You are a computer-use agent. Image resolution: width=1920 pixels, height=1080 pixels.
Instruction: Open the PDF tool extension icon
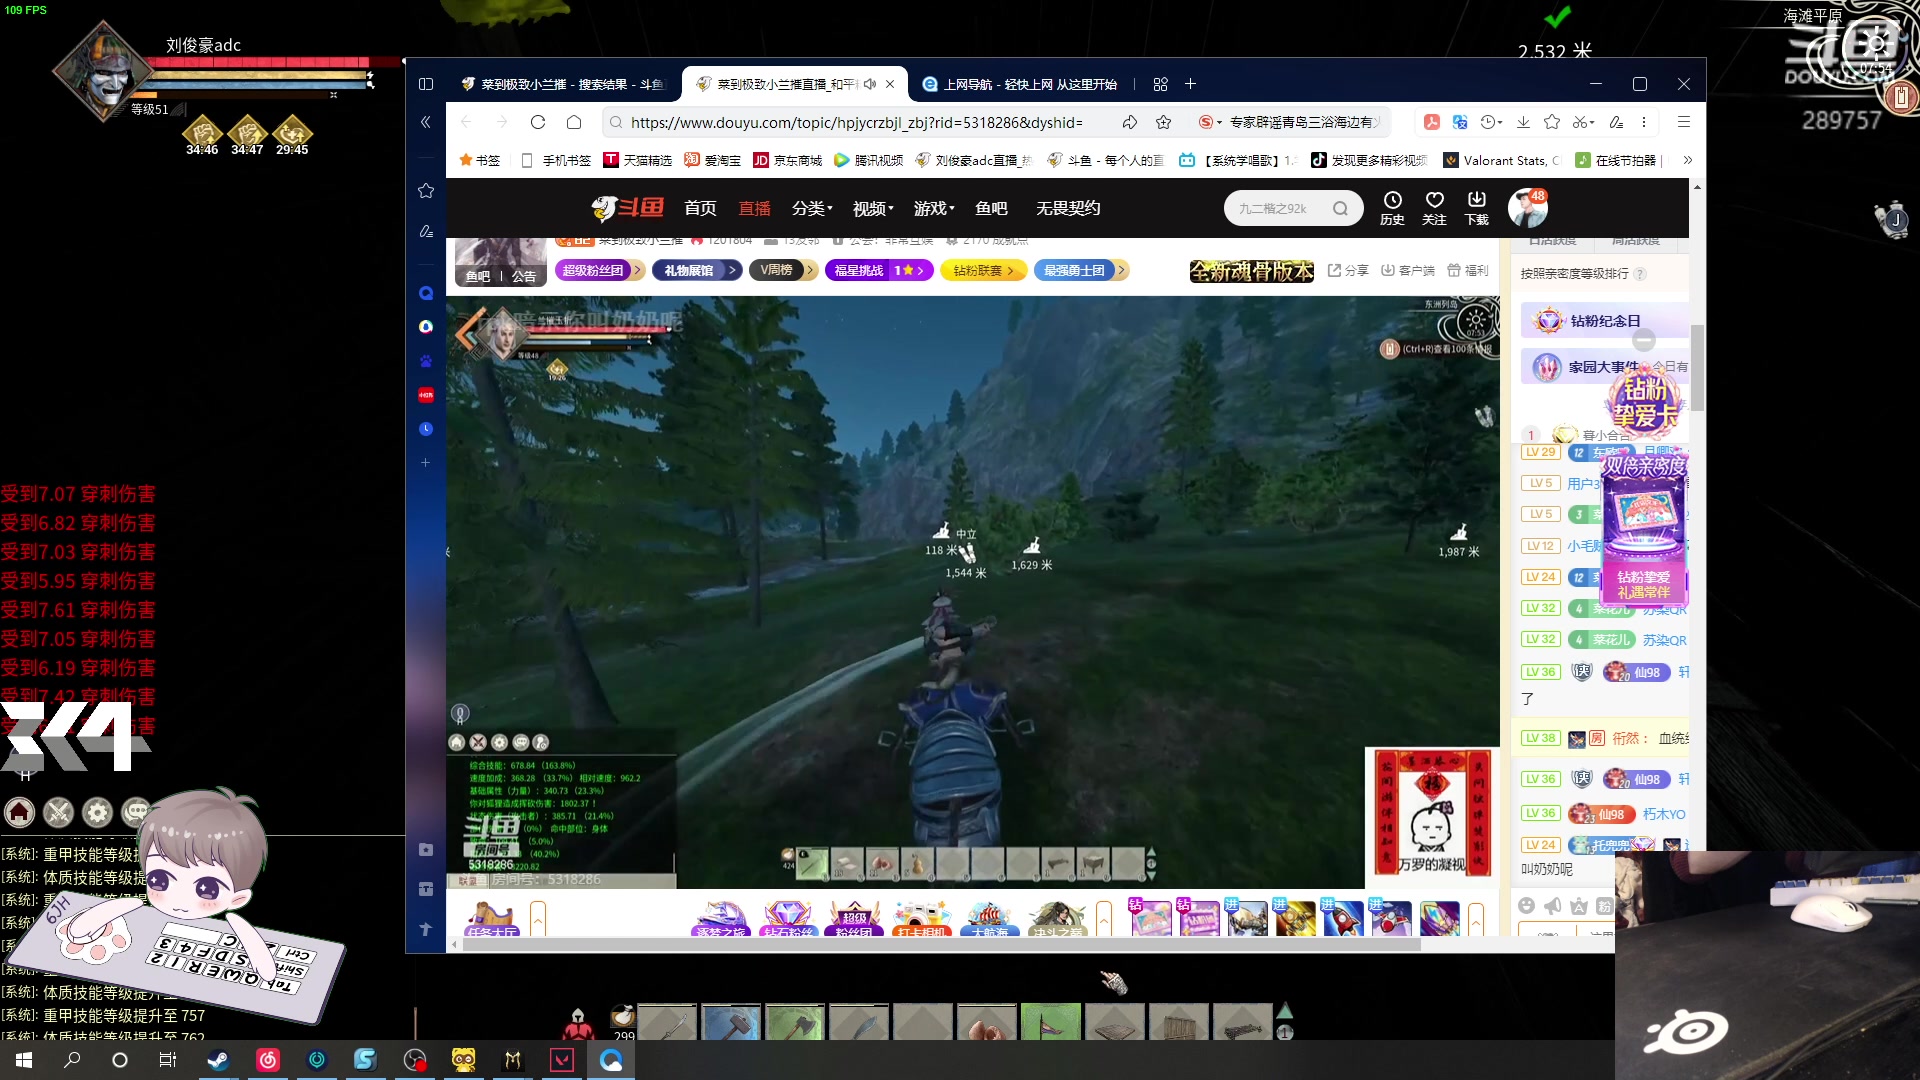[x=1432, y=122]
